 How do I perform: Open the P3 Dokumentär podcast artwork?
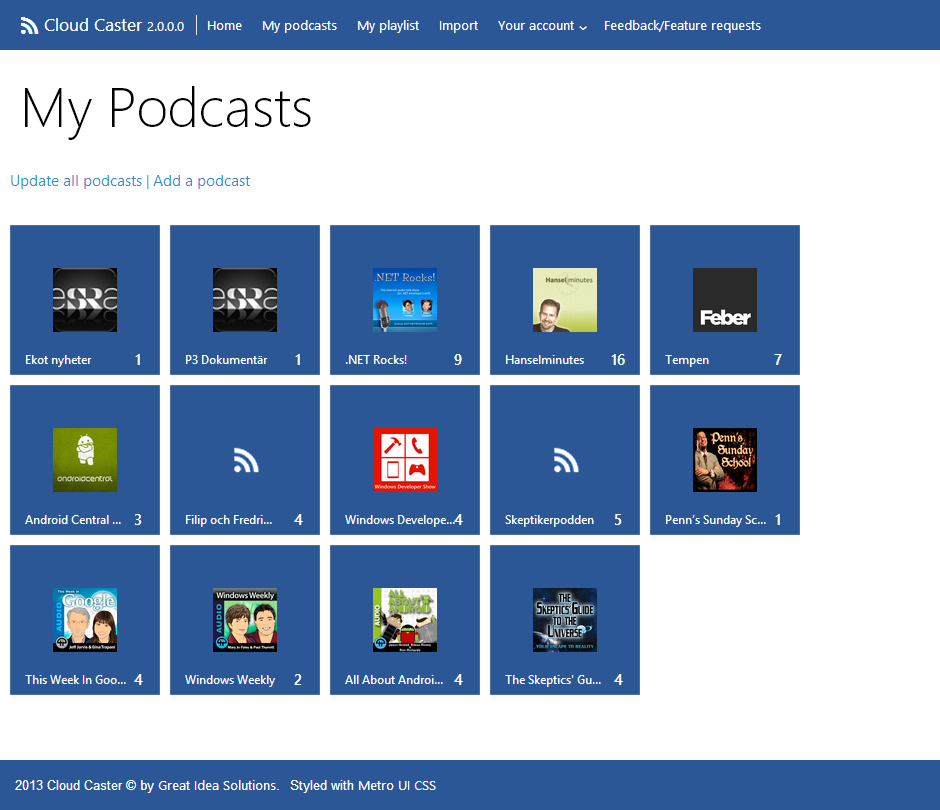coord(245,300)
